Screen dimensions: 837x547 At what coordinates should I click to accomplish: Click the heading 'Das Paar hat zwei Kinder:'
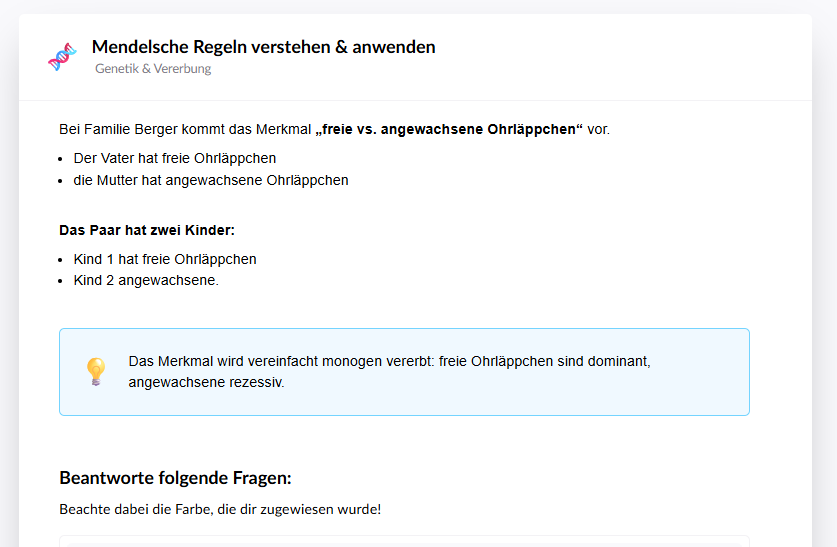coord(147,230)
